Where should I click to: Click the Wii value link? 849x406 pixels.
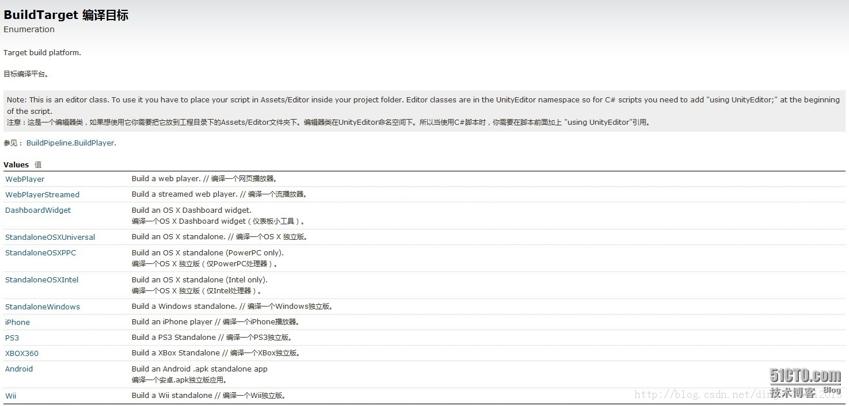click(11, 396)
